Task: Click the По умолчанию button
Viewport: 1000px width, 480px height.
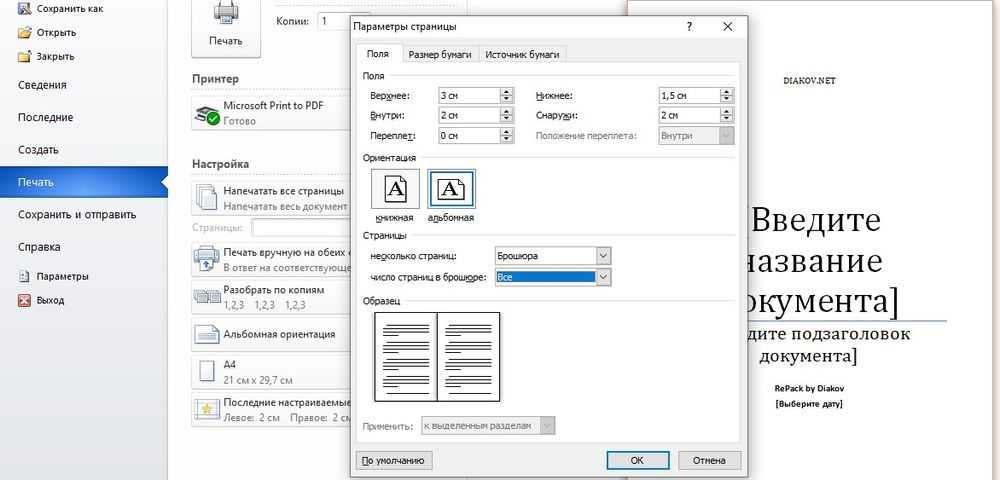Action: 394,461
